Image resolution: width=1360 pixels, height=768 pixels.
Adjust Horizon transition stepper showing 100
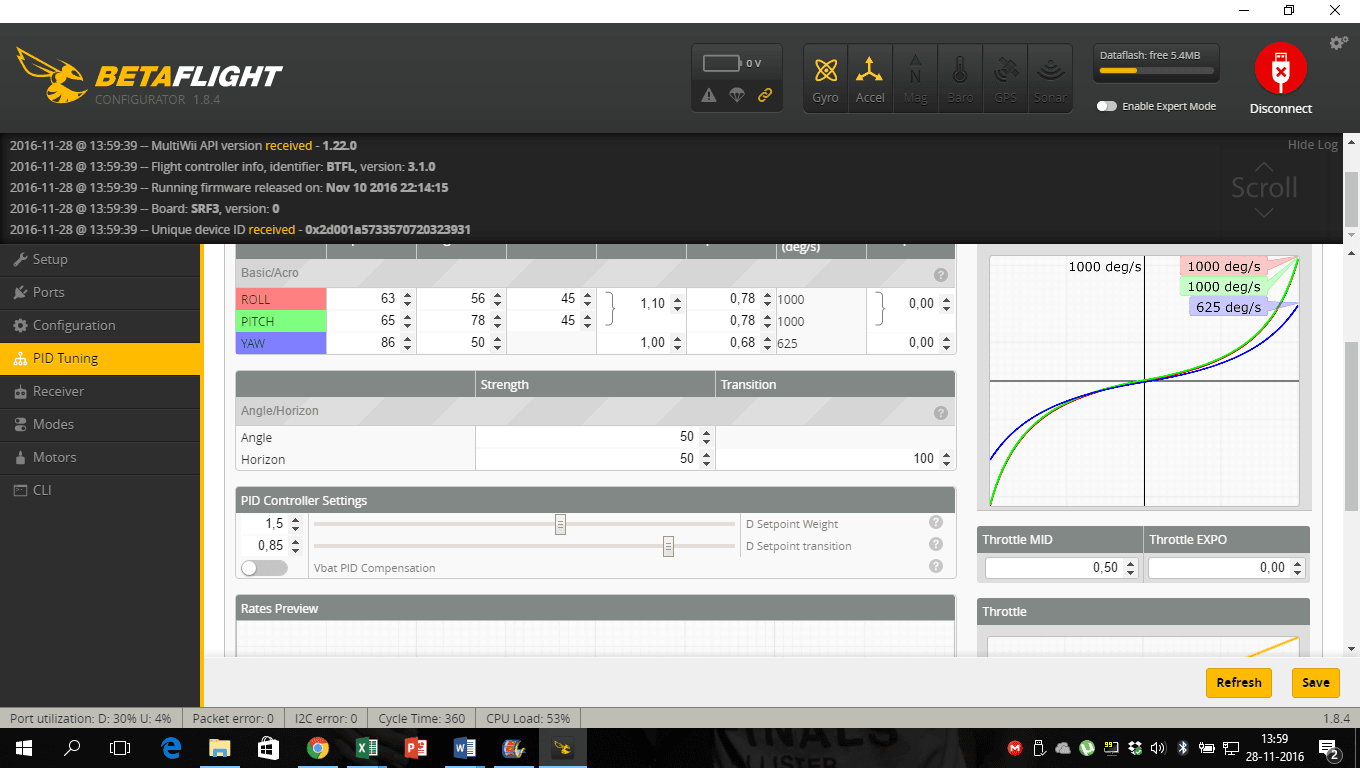tap(946, 459)
